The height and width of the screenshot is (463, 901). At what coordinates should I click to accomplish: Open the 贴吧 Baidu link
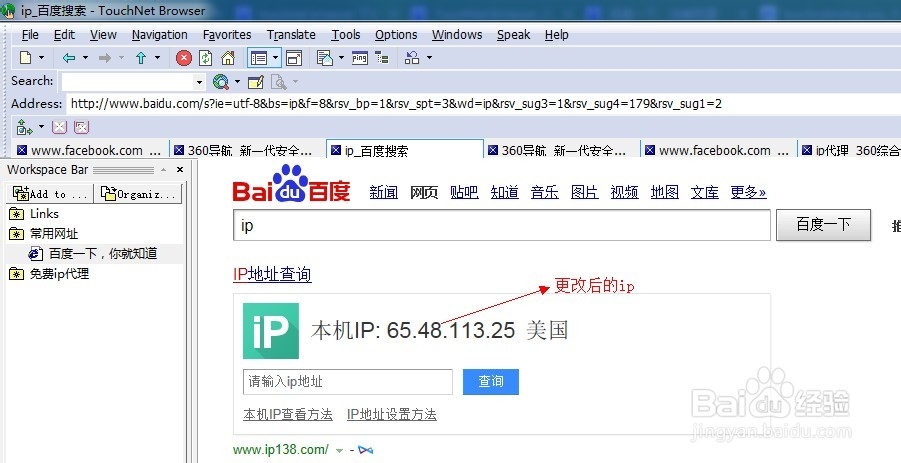click(464, 192)
